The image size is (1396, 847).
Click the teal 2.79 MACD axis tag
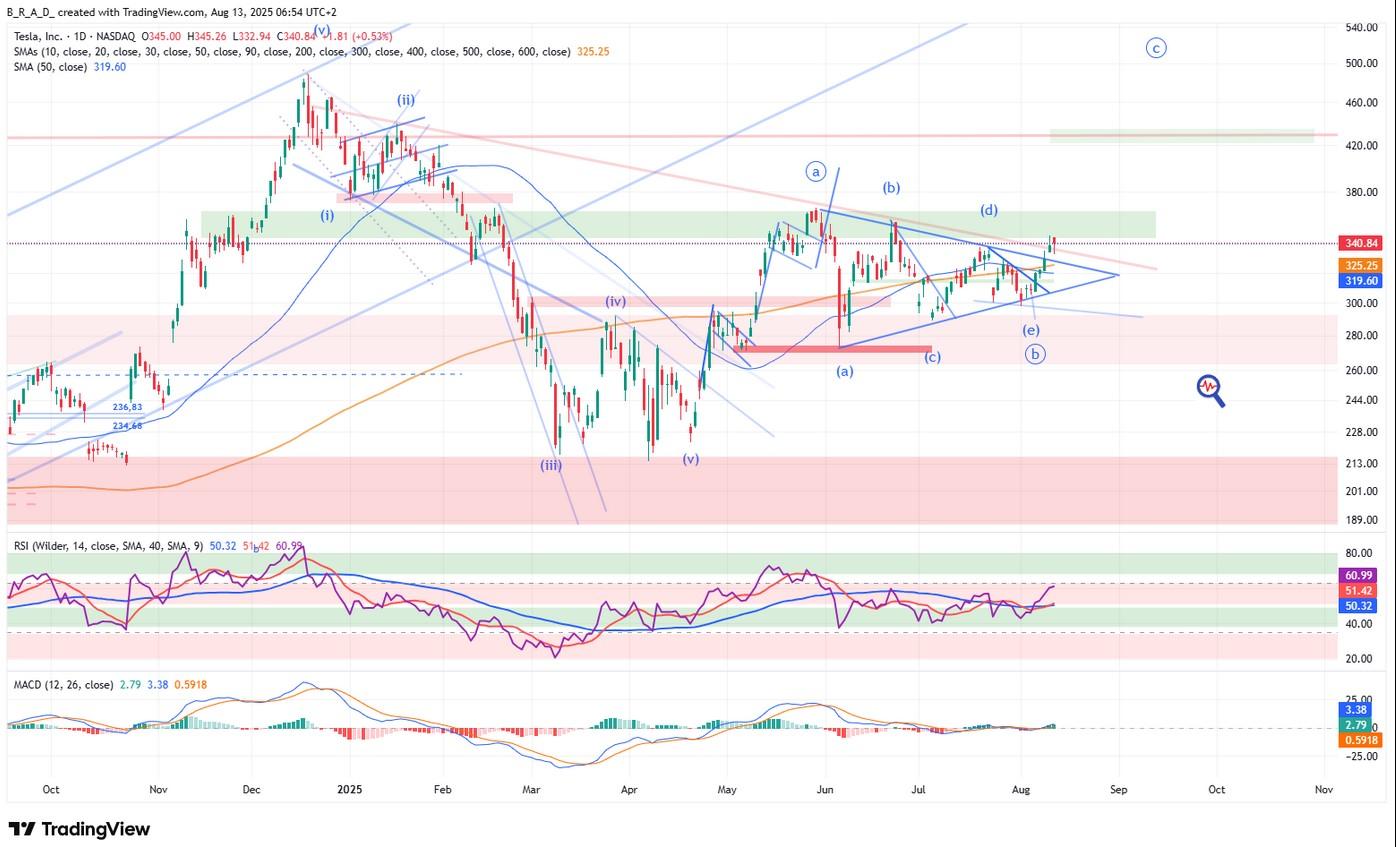pos(1354,724)
